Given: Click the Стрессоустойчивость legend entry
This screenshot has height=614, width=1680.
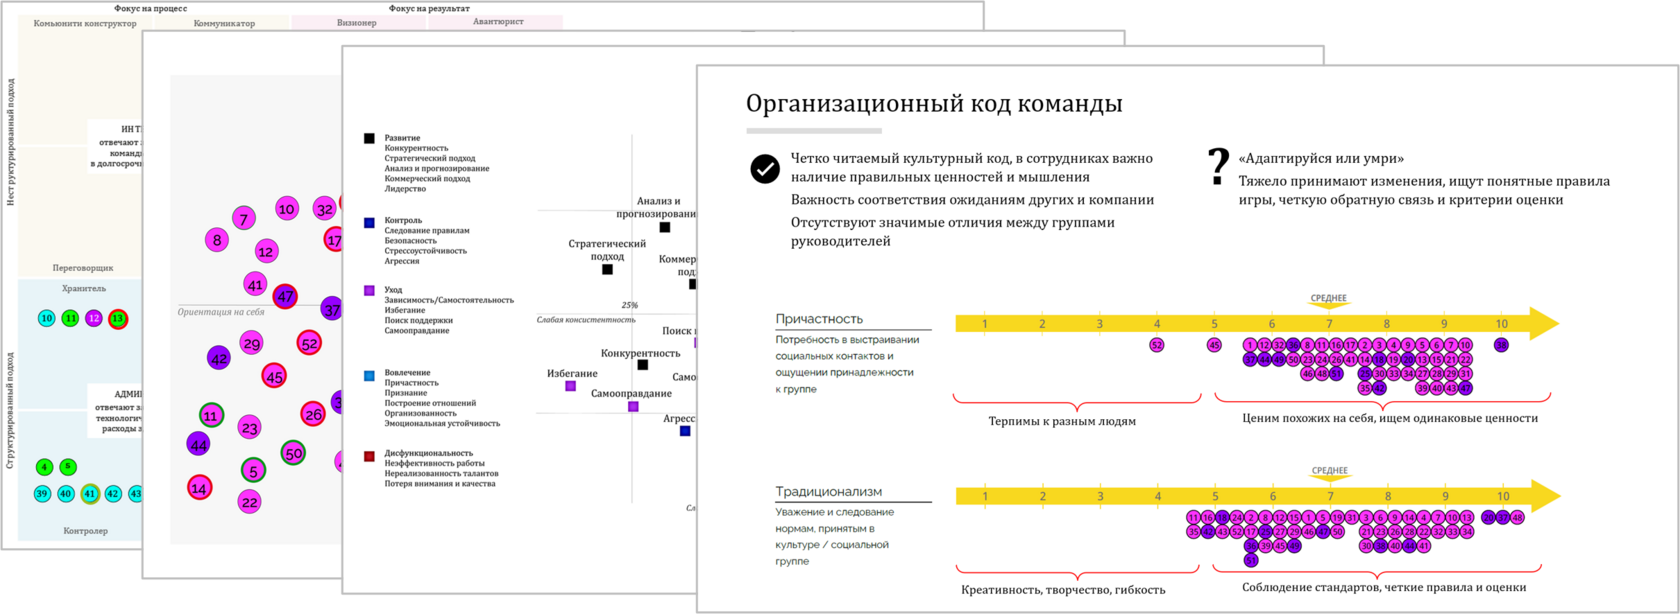Looking at the screenshot, I should tap(426, 251).
